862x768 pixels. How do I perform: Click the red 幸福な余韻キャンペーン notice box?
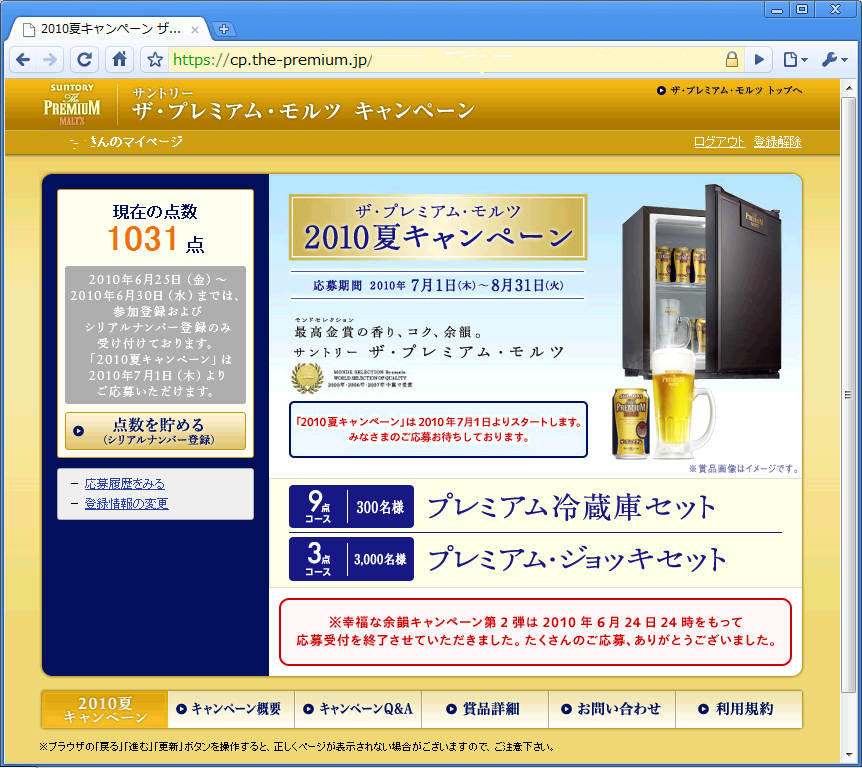click(x=535, y=632)
